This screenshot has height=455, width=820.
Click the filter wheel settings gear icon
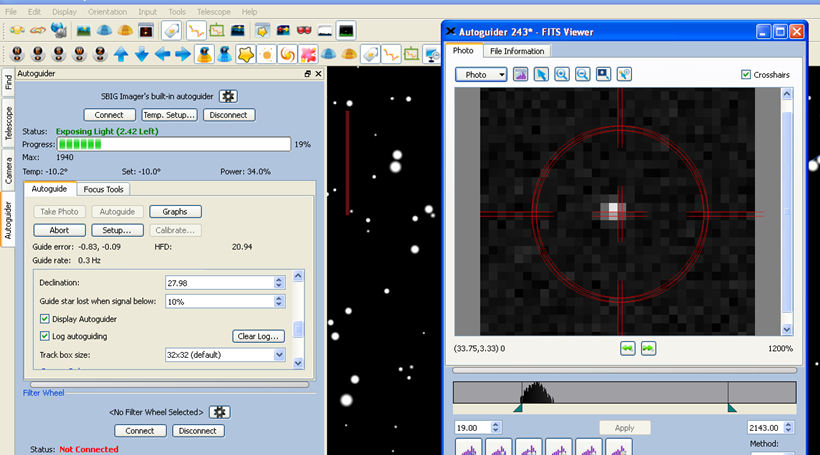220,412
